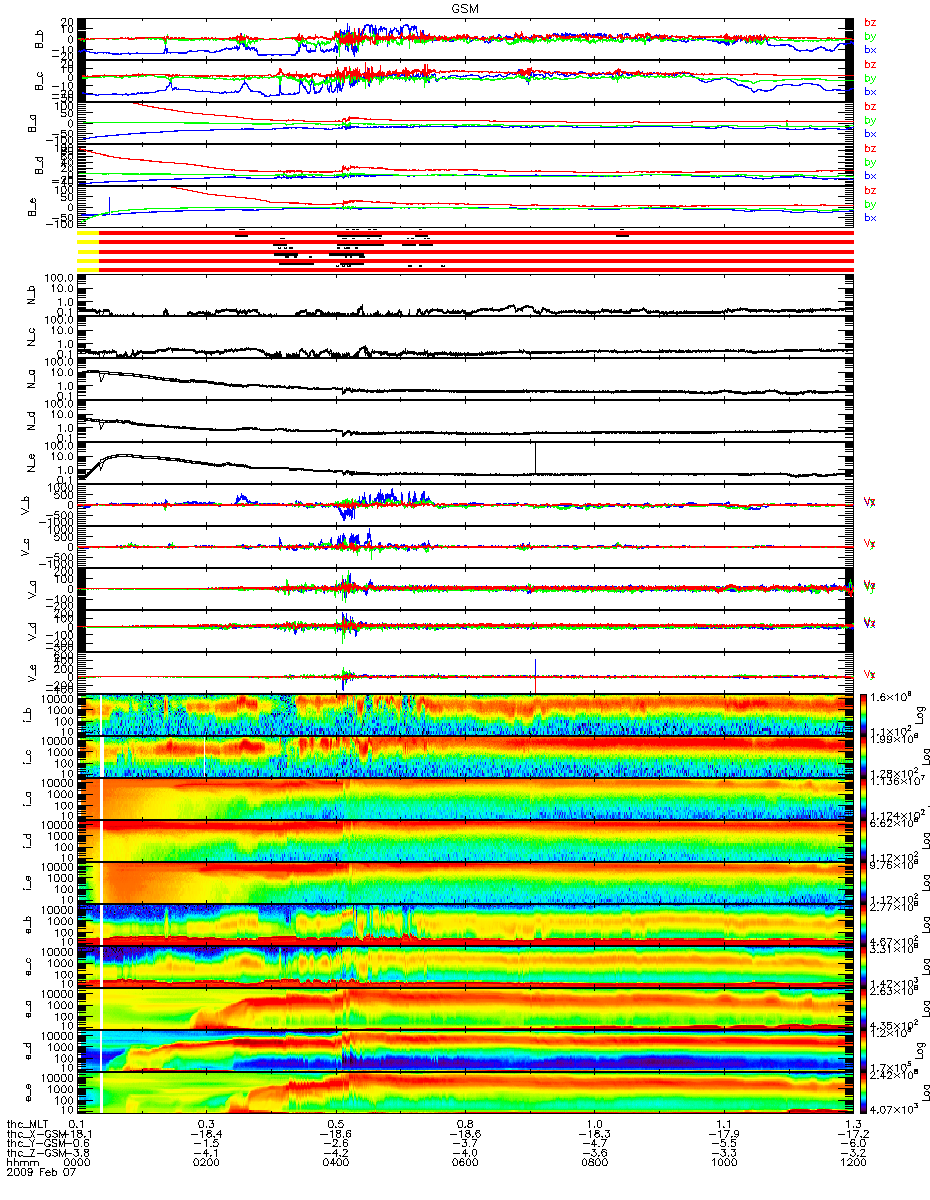Click the i_d ion spectrogram label
This screenshot has height=1200, width=930.
click(x=28, y=841)
